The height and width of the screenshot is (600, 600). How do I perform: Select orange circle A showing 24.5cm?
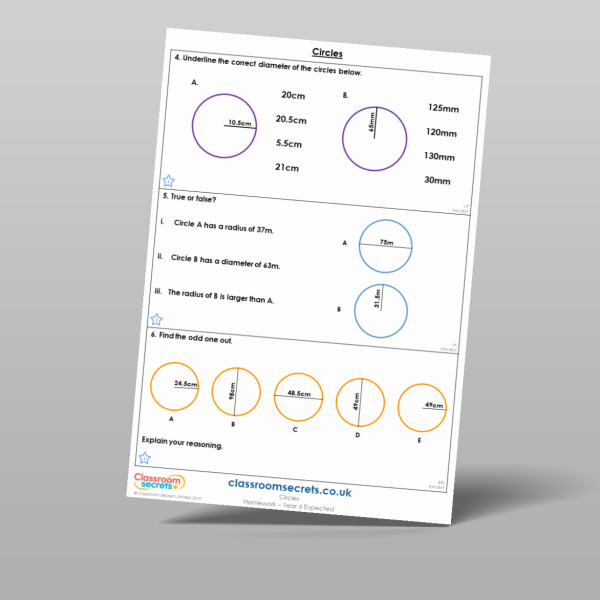[x=177, y=386]
